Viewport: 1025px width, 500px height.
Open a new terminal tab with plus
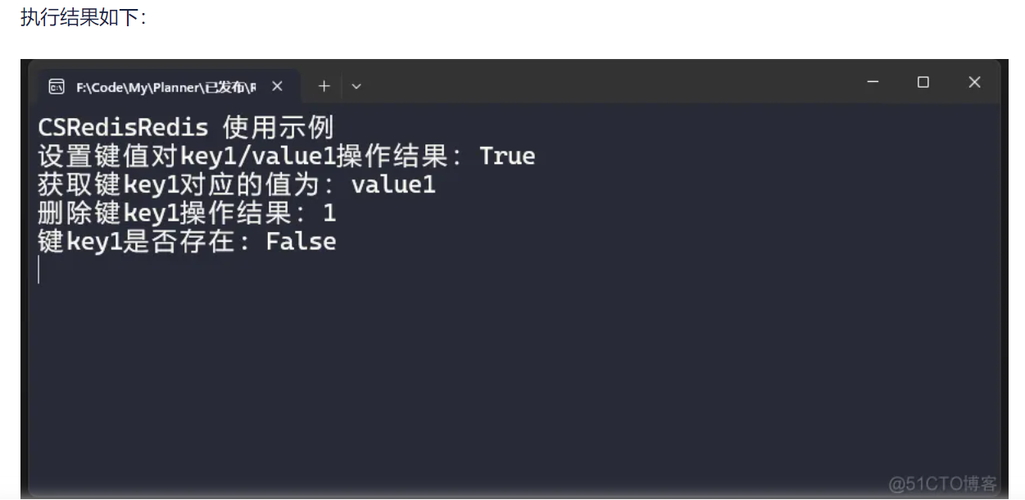point(324,86)
